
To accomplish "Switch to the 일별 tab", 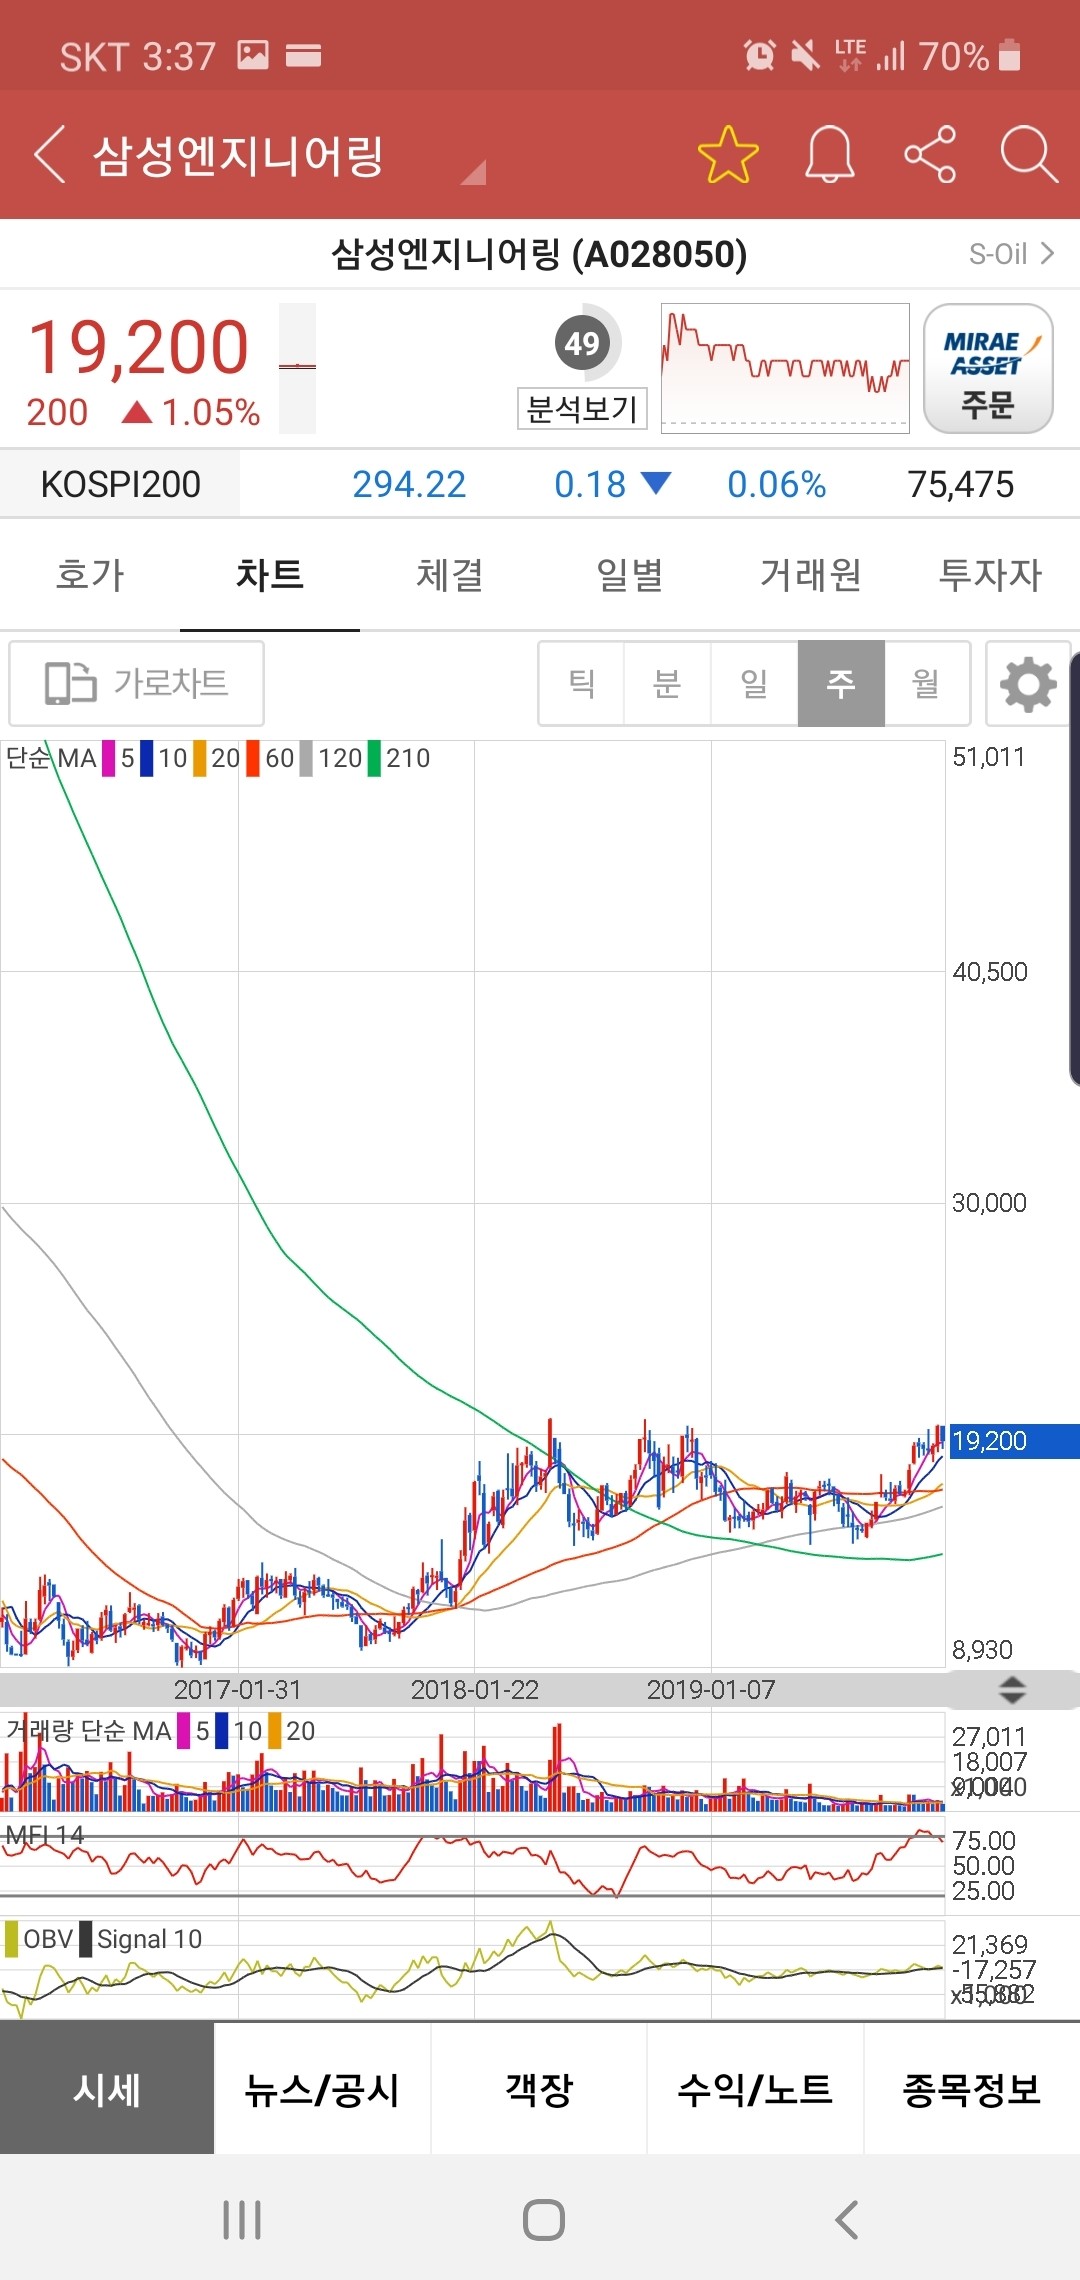I will (x=630, y=575).
